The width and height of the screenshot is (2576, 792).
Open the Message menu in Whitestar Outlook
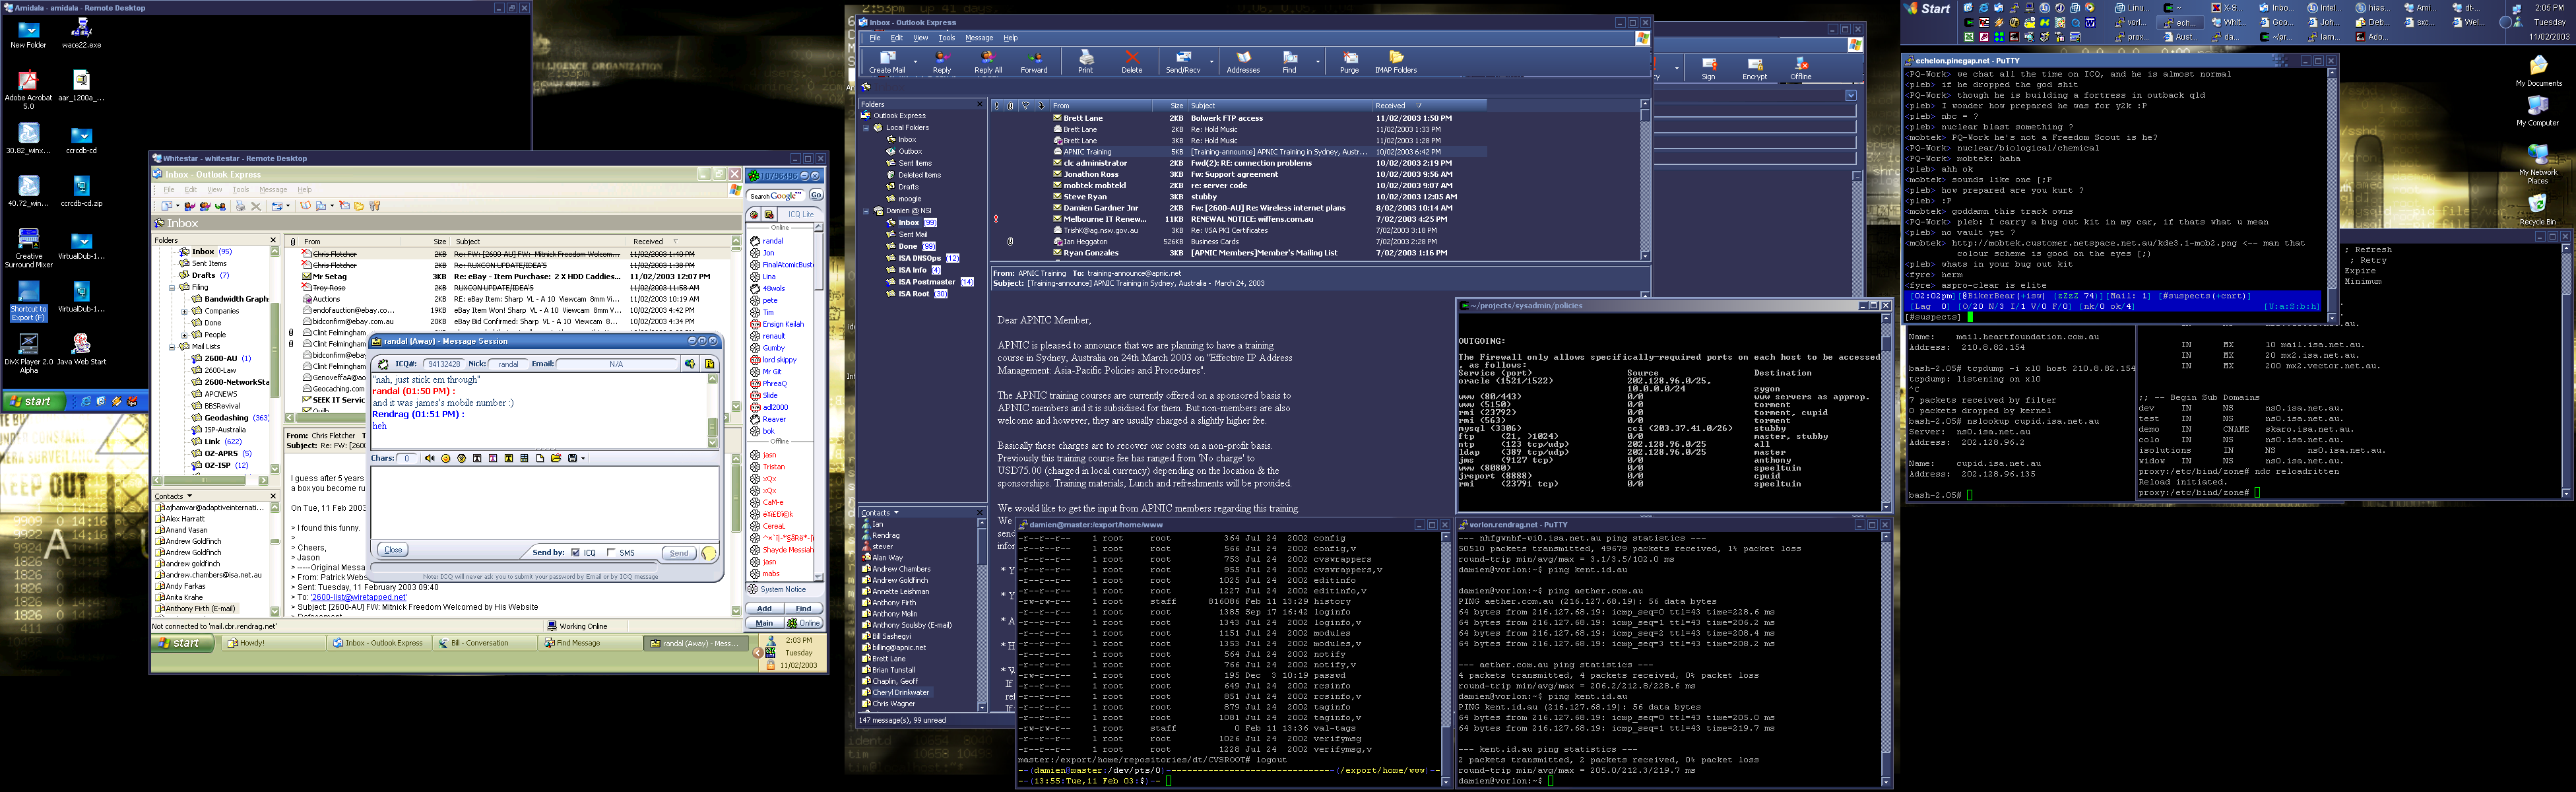273,190
